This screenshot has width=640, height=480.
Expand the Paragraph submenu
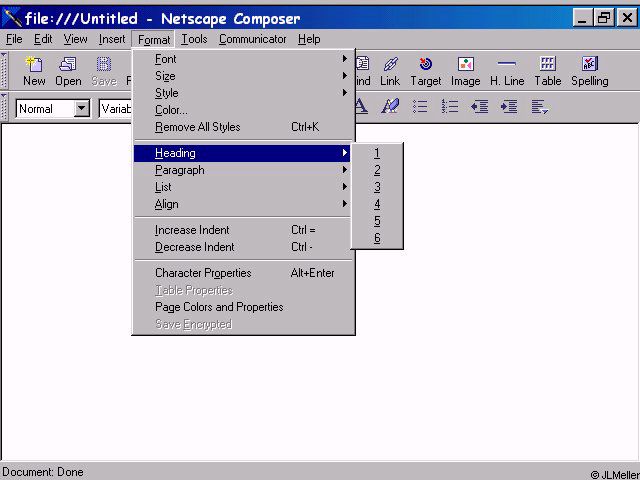pos(242,170)
